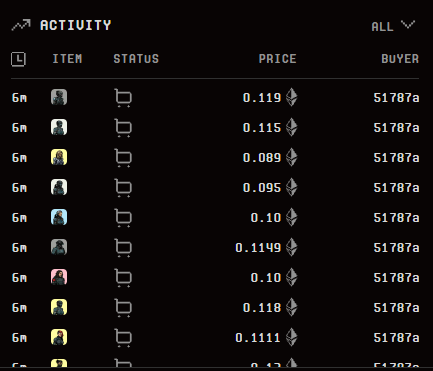Viewport: 433px width, 371px height.
Task: Click the cart sale icon in the 0.095 row
Action: (123, 188)
